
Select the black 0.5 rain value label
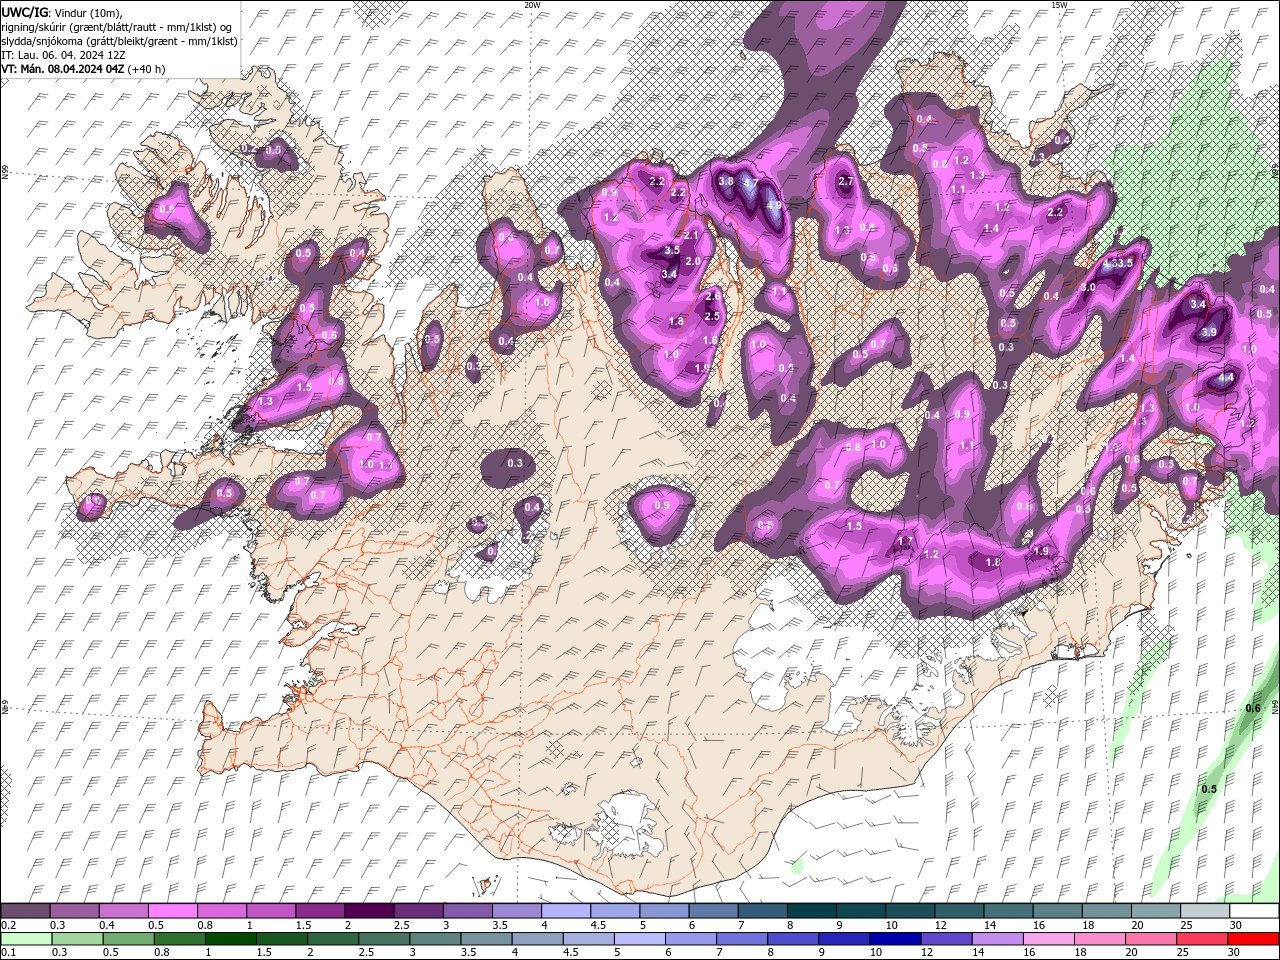1209,790
